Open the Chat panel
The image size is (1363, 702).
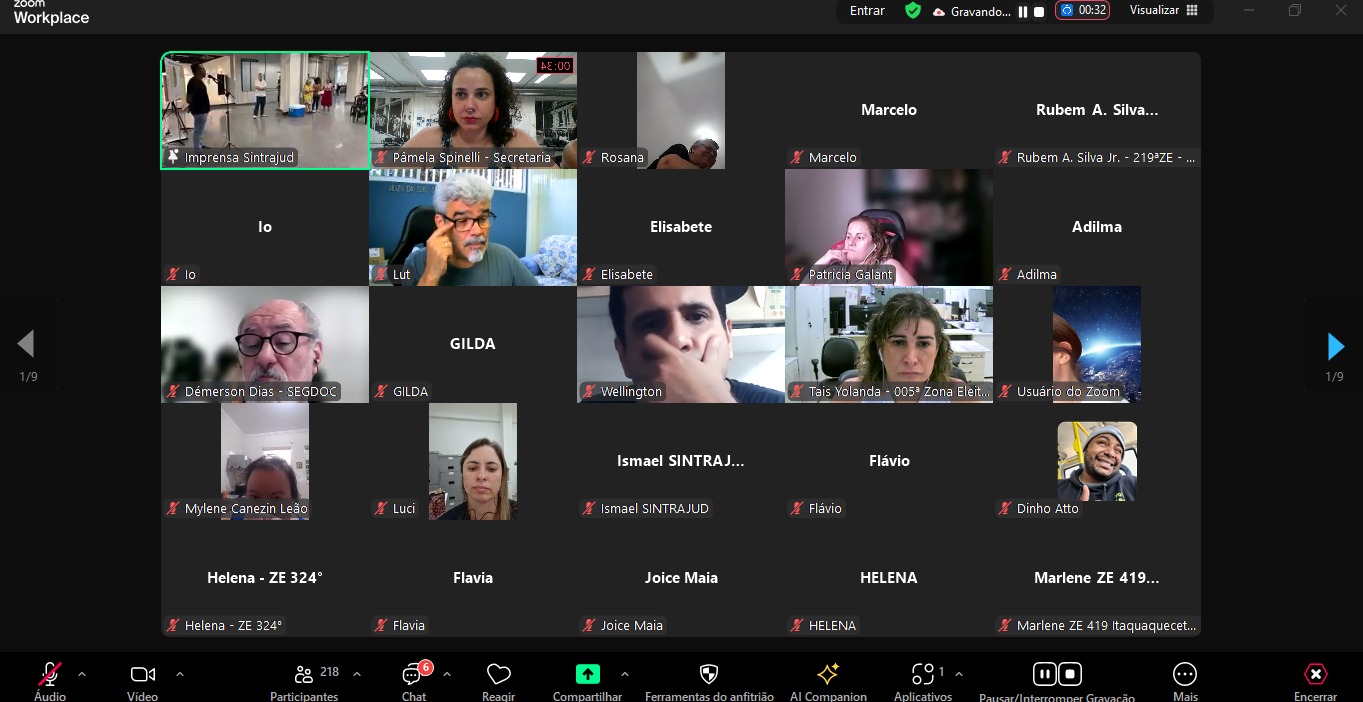(x=413, y=675)
